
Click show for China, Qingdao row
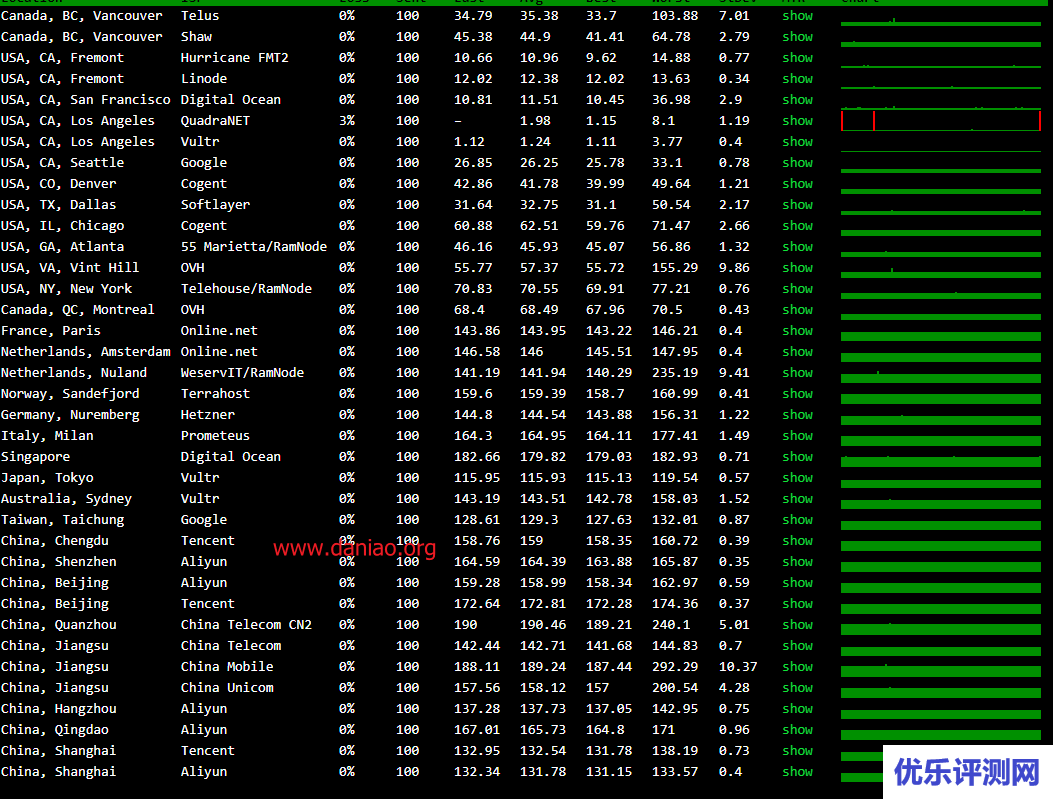797,730
